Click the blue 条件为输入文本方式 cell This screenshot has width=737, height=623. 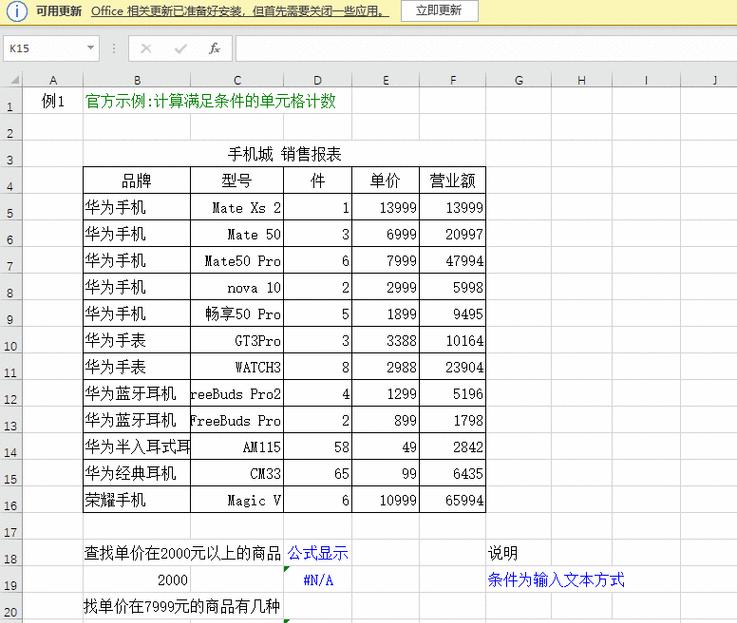(556, 580)
